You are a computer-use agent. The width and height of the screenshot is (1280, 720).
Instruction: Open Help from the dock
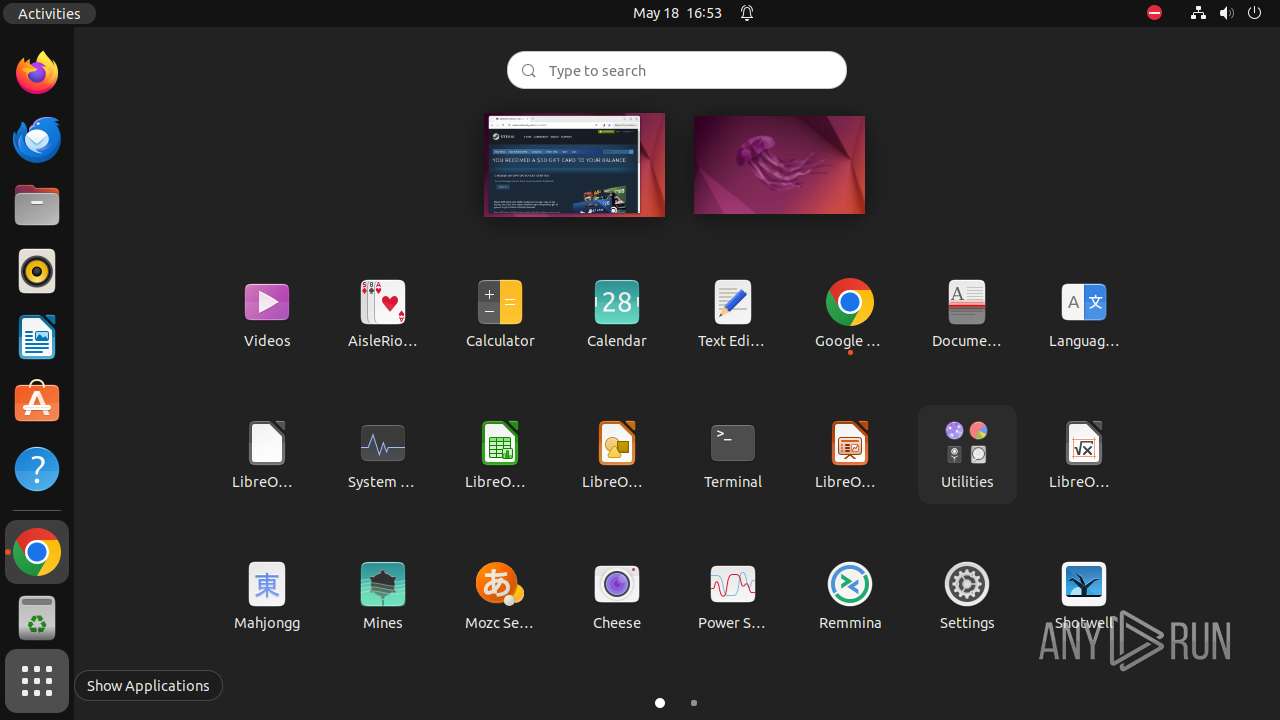coord(37,469)
